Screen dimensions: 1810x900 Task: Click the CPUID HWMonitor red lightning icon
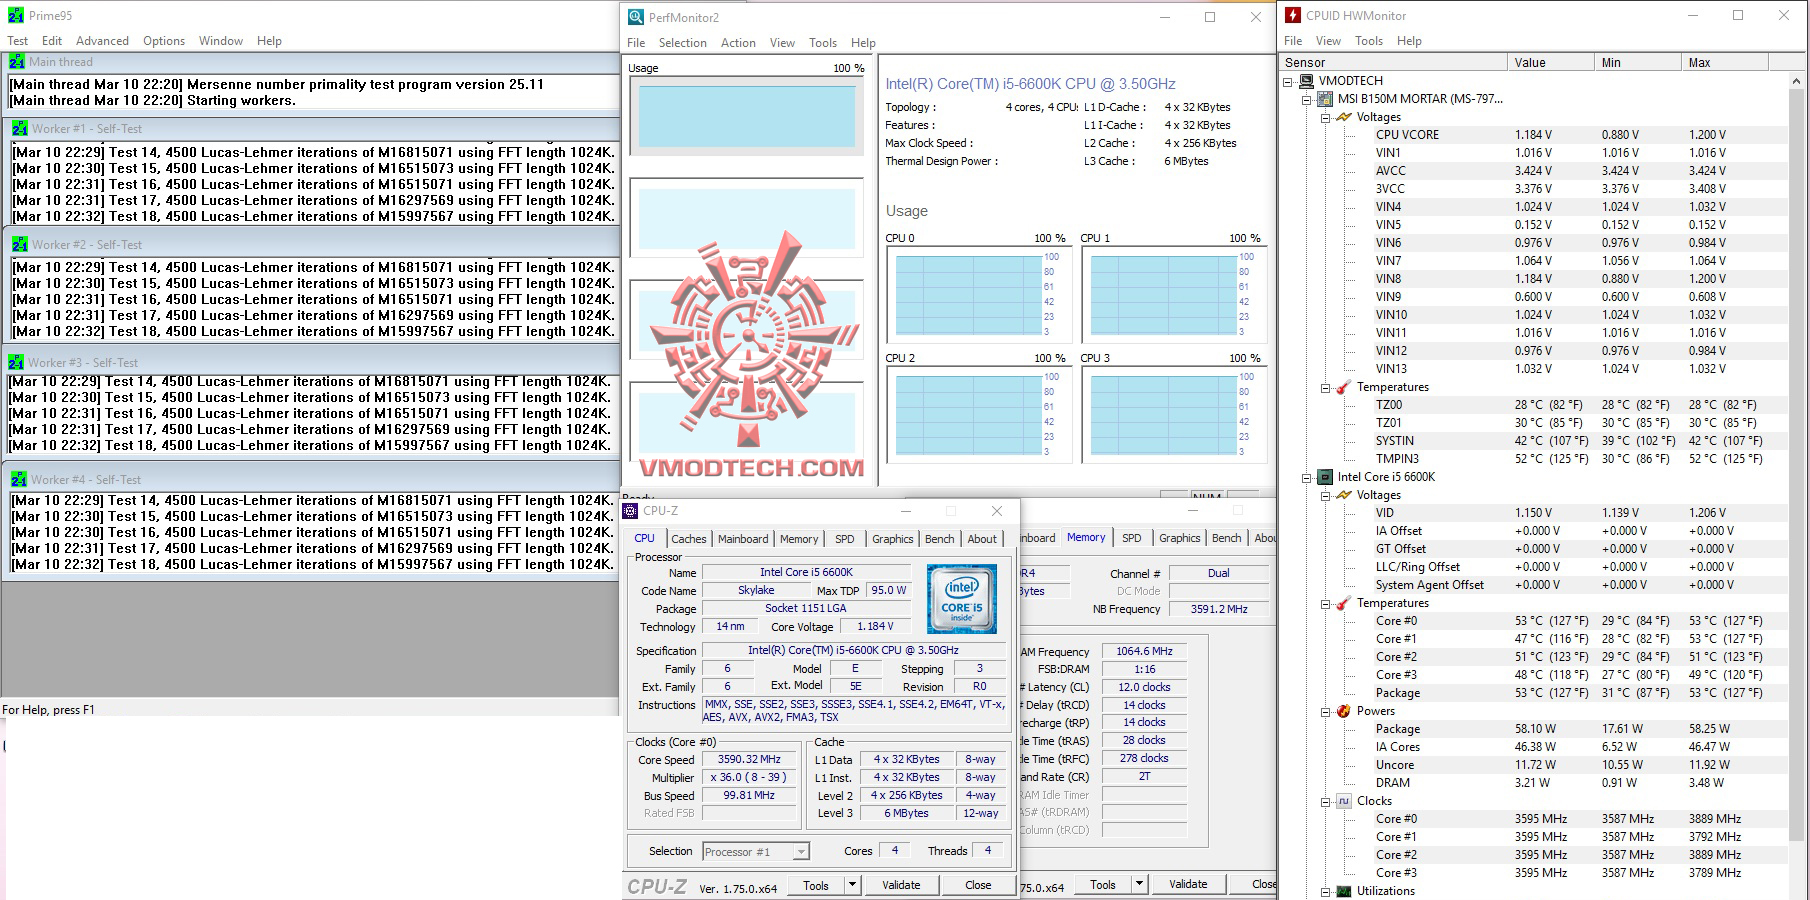pyautogui.click(x=1293, y=15)
